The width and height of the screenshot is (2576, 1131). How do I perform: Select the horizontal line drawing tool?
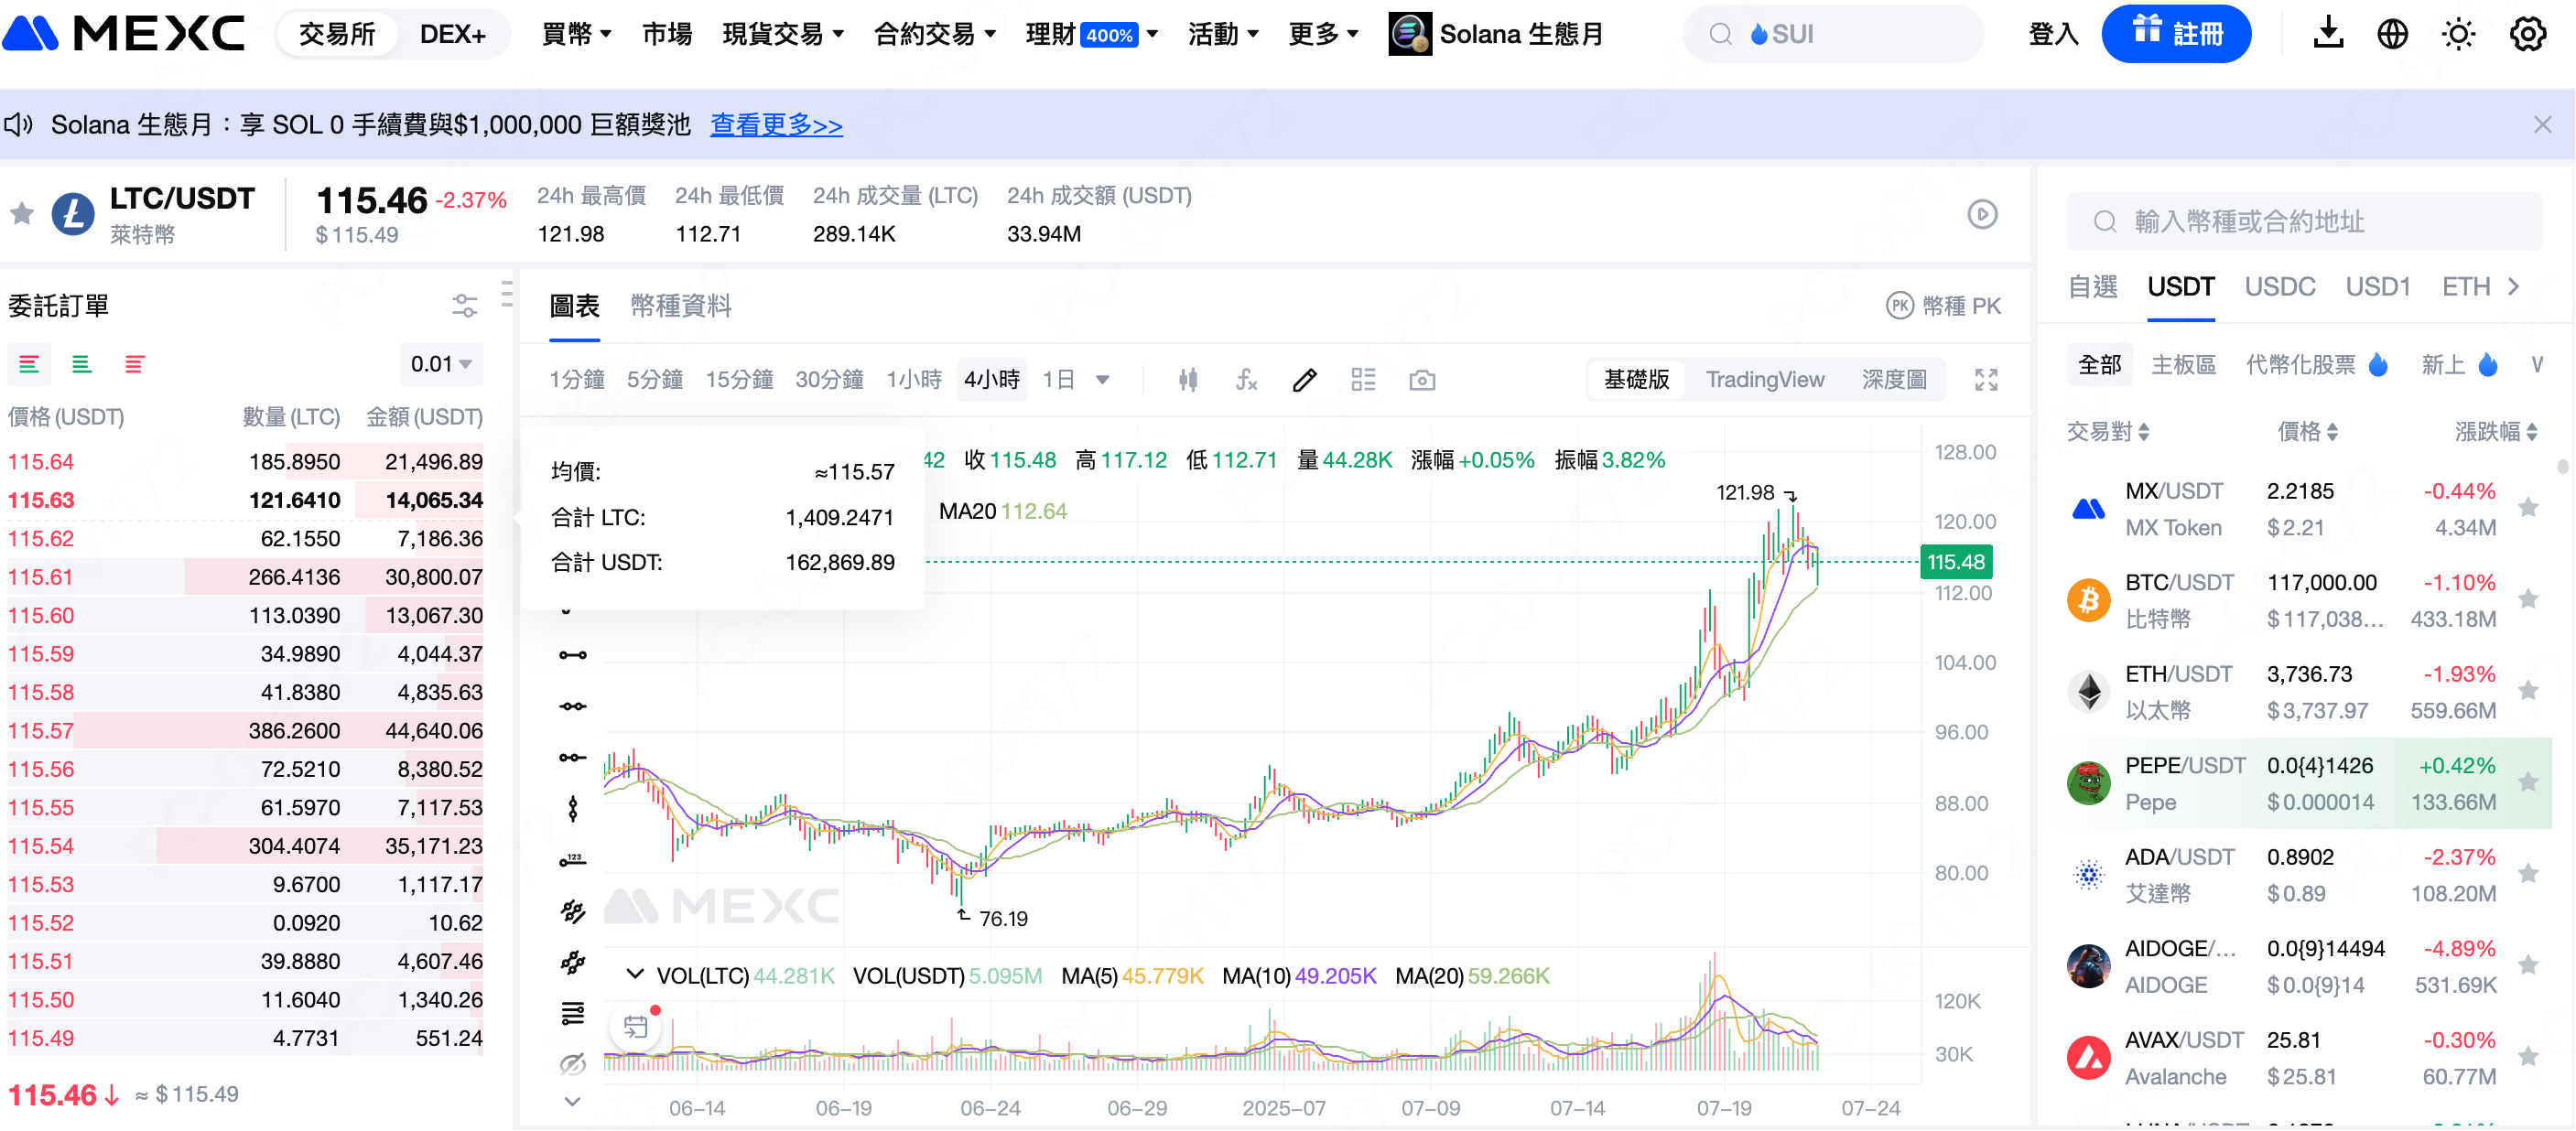click(573, 706)
